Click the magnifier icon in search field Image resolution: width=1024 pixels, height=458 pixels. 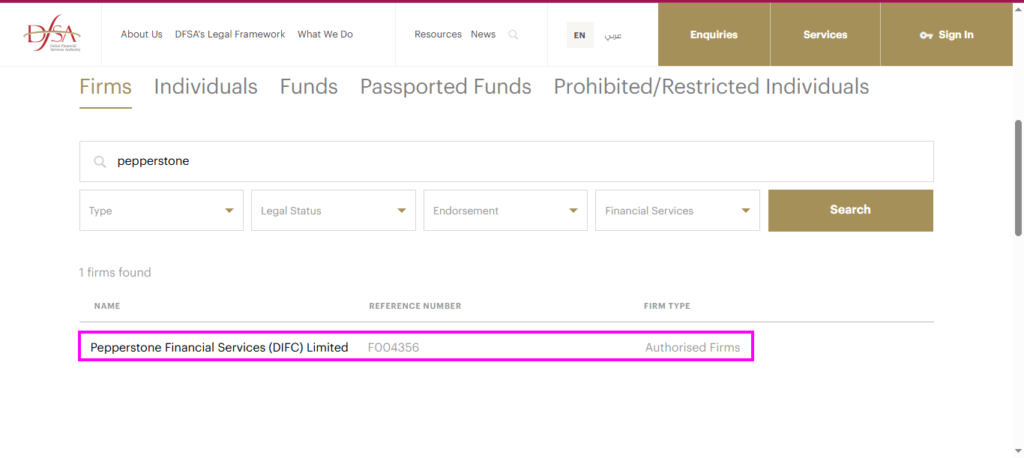click(x=99, y=161)
